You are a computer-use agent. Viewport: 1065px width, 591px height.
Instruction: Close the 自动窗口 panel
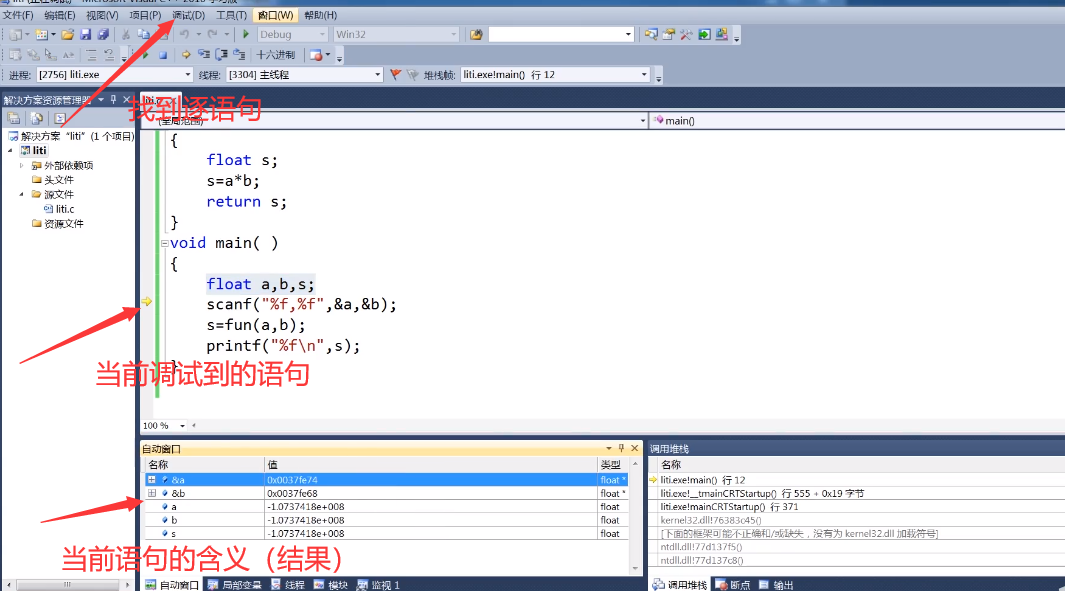click(635, 448)
